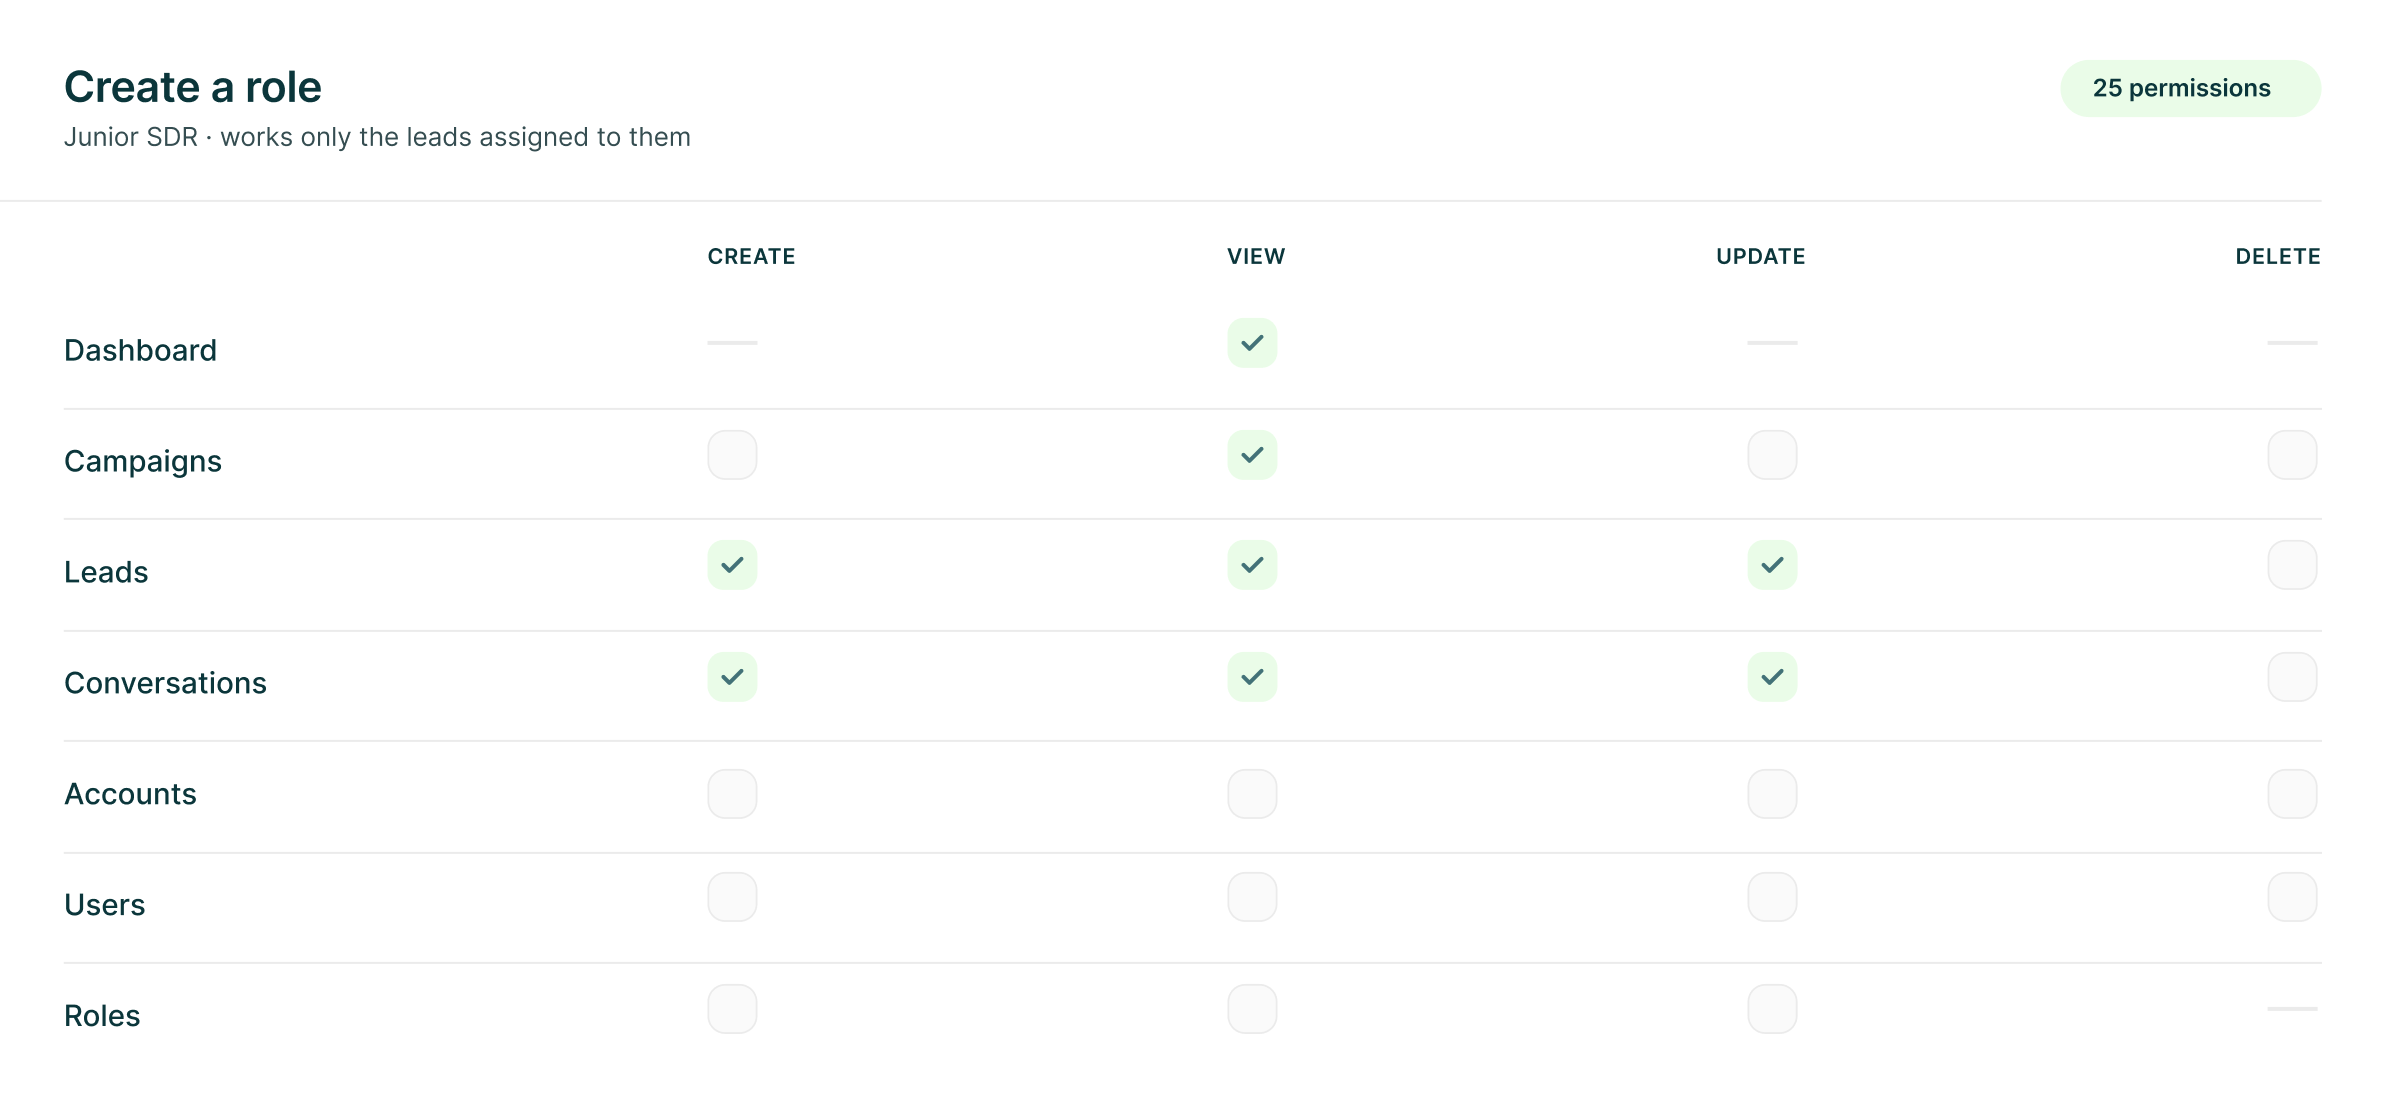Enable Delete permission for Users

click(2292, 897)
